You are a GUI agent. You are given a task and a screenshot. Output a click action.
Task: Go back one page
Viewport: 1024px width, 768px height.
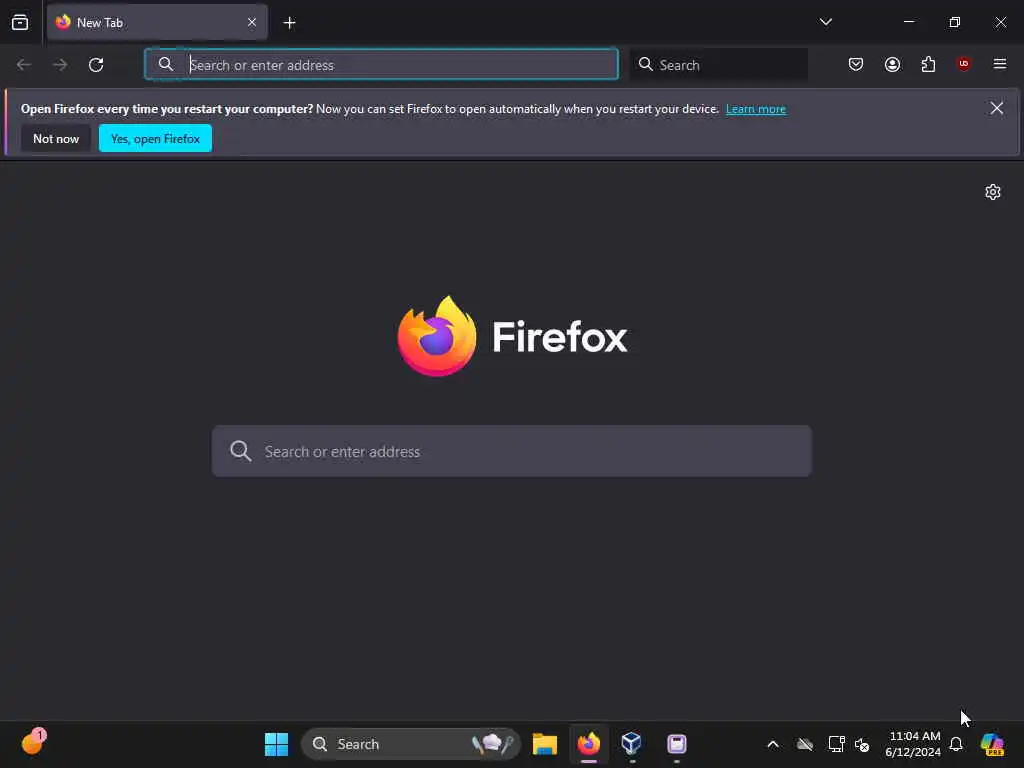[x=24, y=65]
